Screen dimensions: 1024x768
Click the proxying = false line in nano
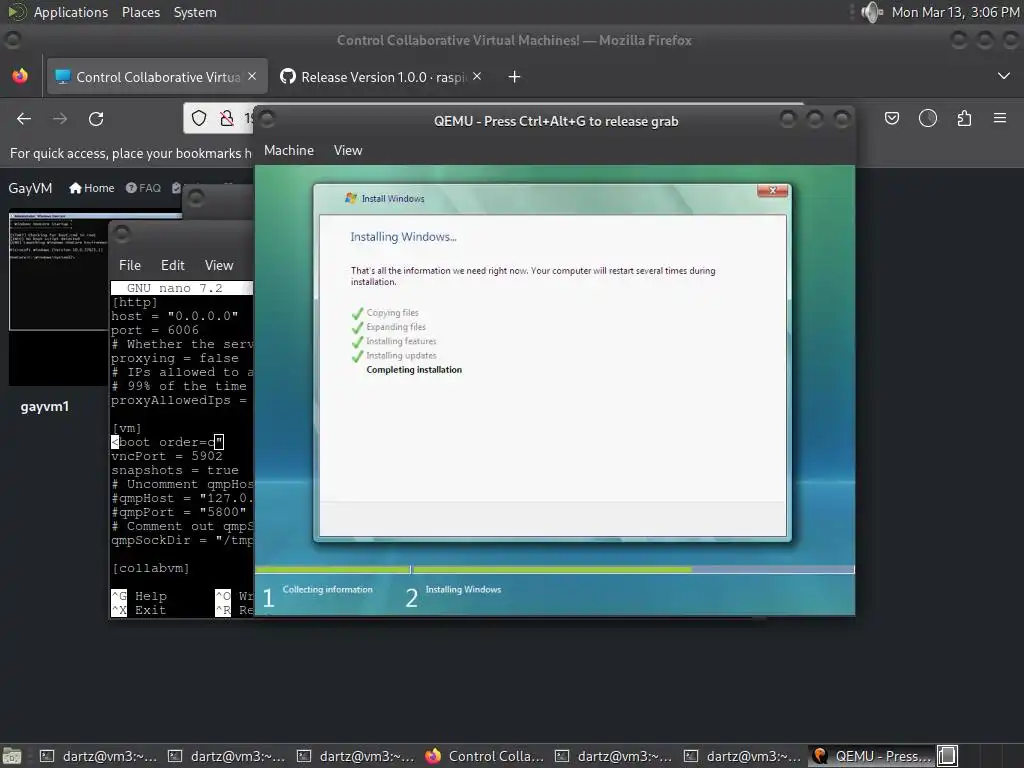(174, 358)
